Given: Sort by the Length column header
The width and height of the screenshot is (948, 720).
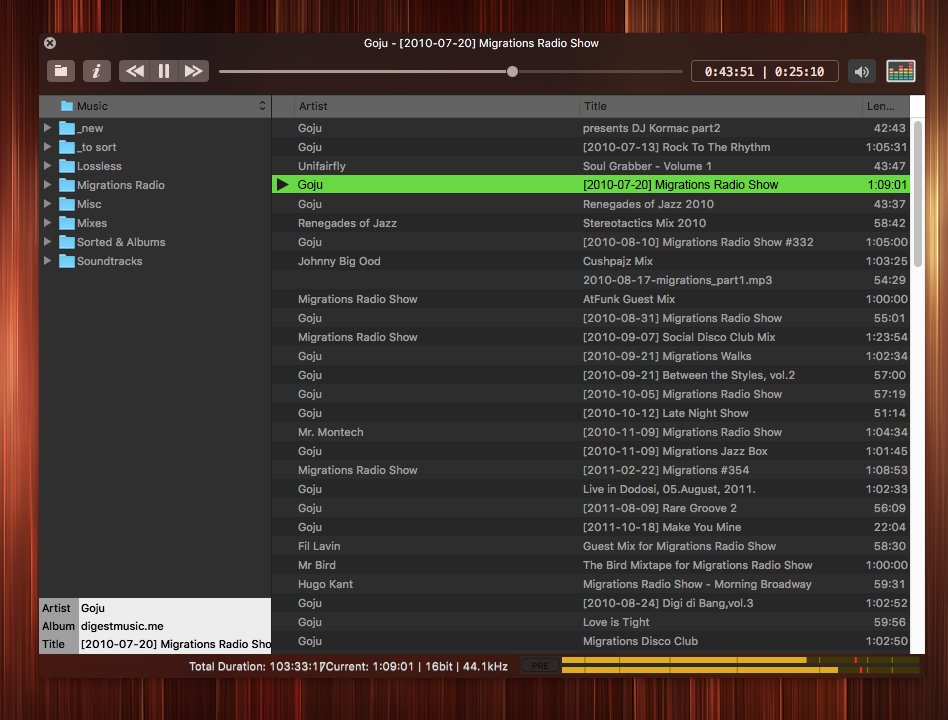Looking at the screenshot, I should click(886, 106).
